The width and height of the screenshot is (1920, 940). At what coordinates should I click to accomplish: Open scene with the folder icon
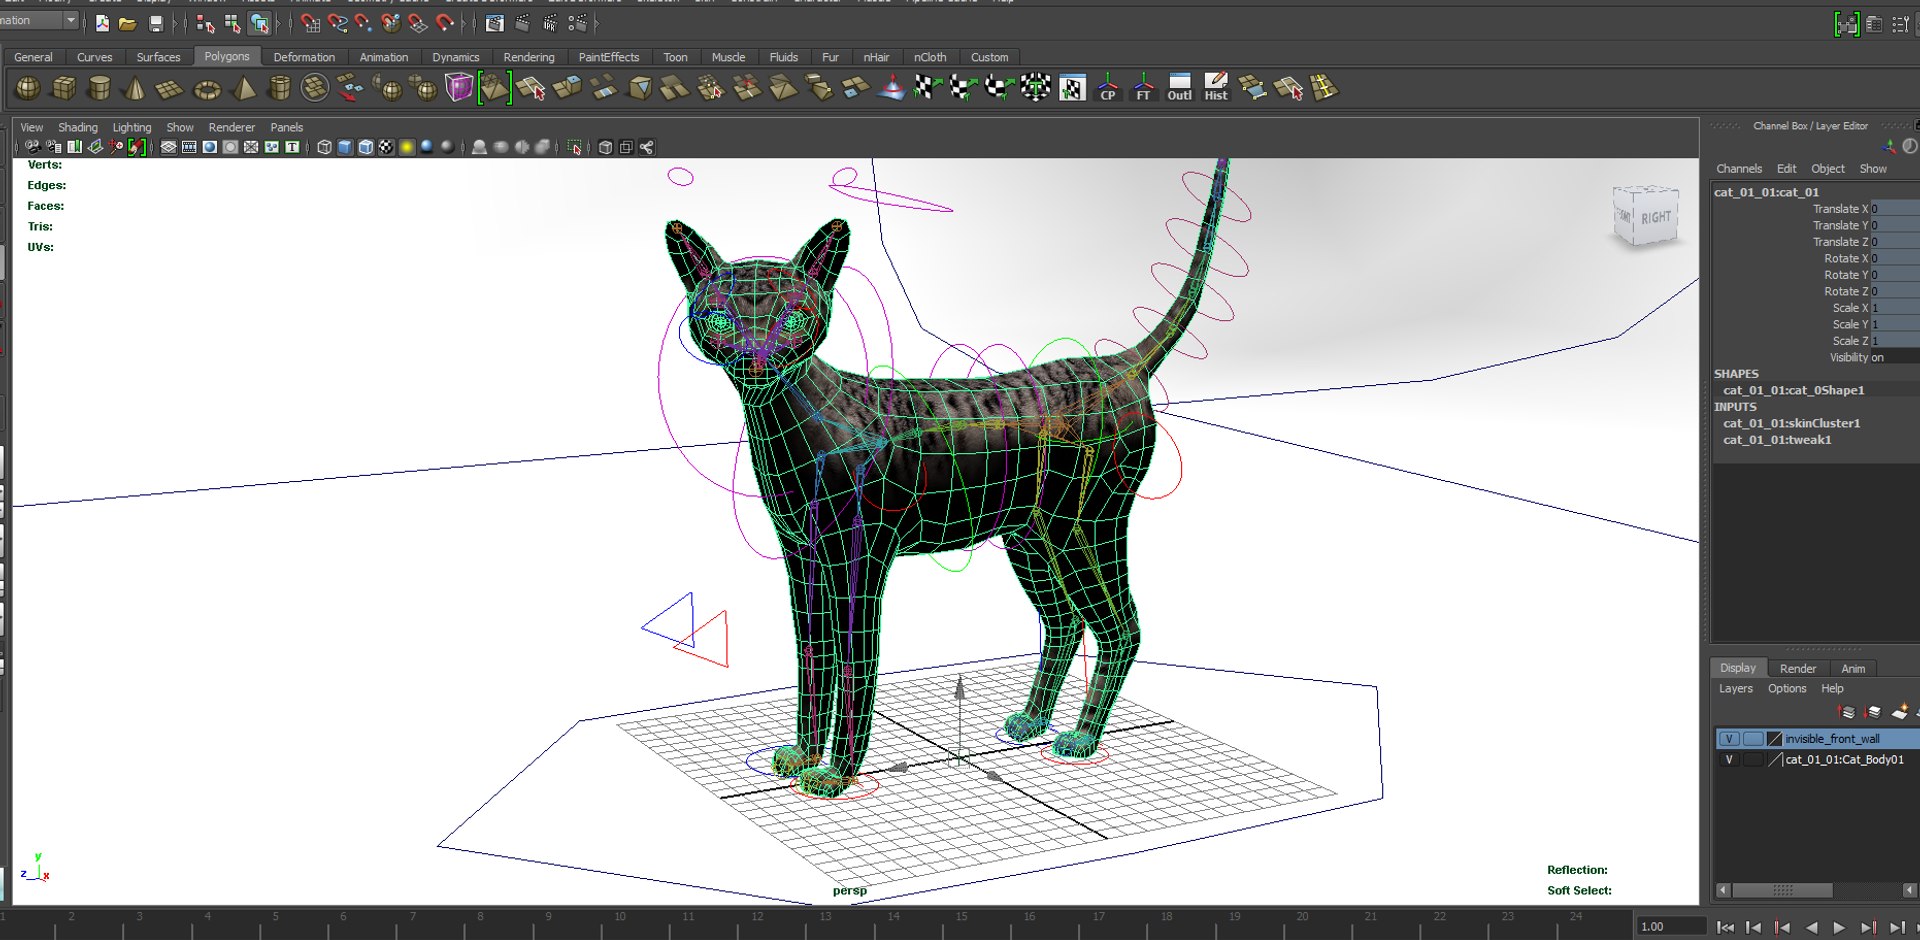128,22
